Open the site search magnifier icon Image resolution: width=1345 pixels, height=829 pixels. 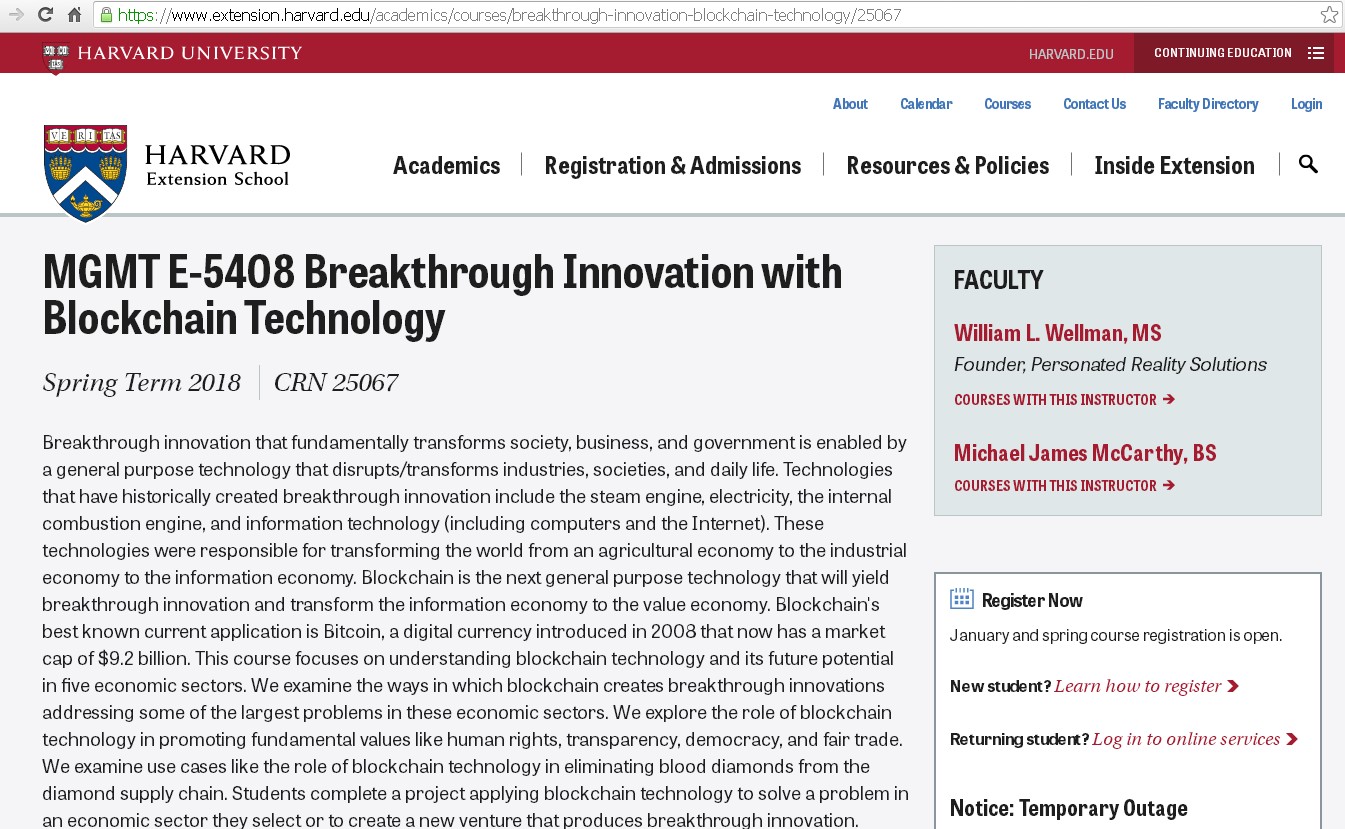[x=1307, y=164]
